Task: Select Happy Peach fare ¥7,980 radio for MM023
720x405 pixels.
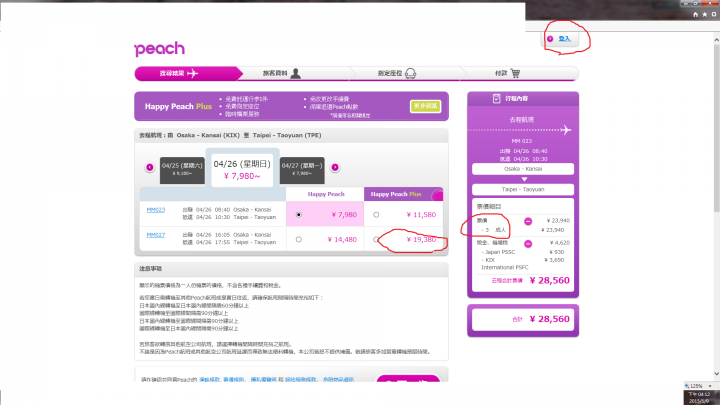Action: (299, 214)
